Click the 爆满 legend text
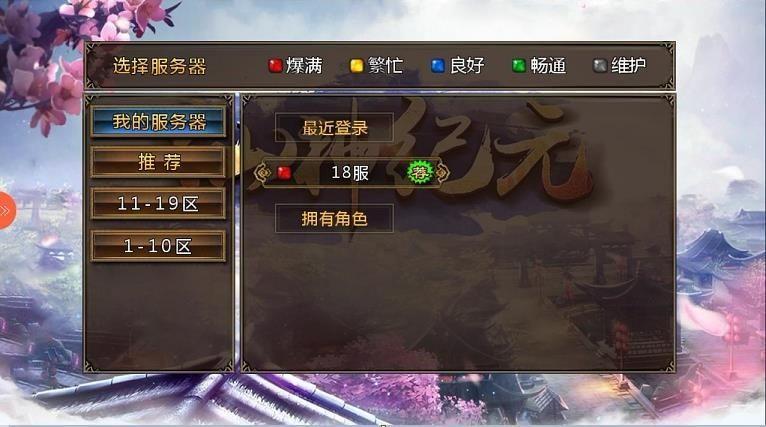 coord(304,65)
